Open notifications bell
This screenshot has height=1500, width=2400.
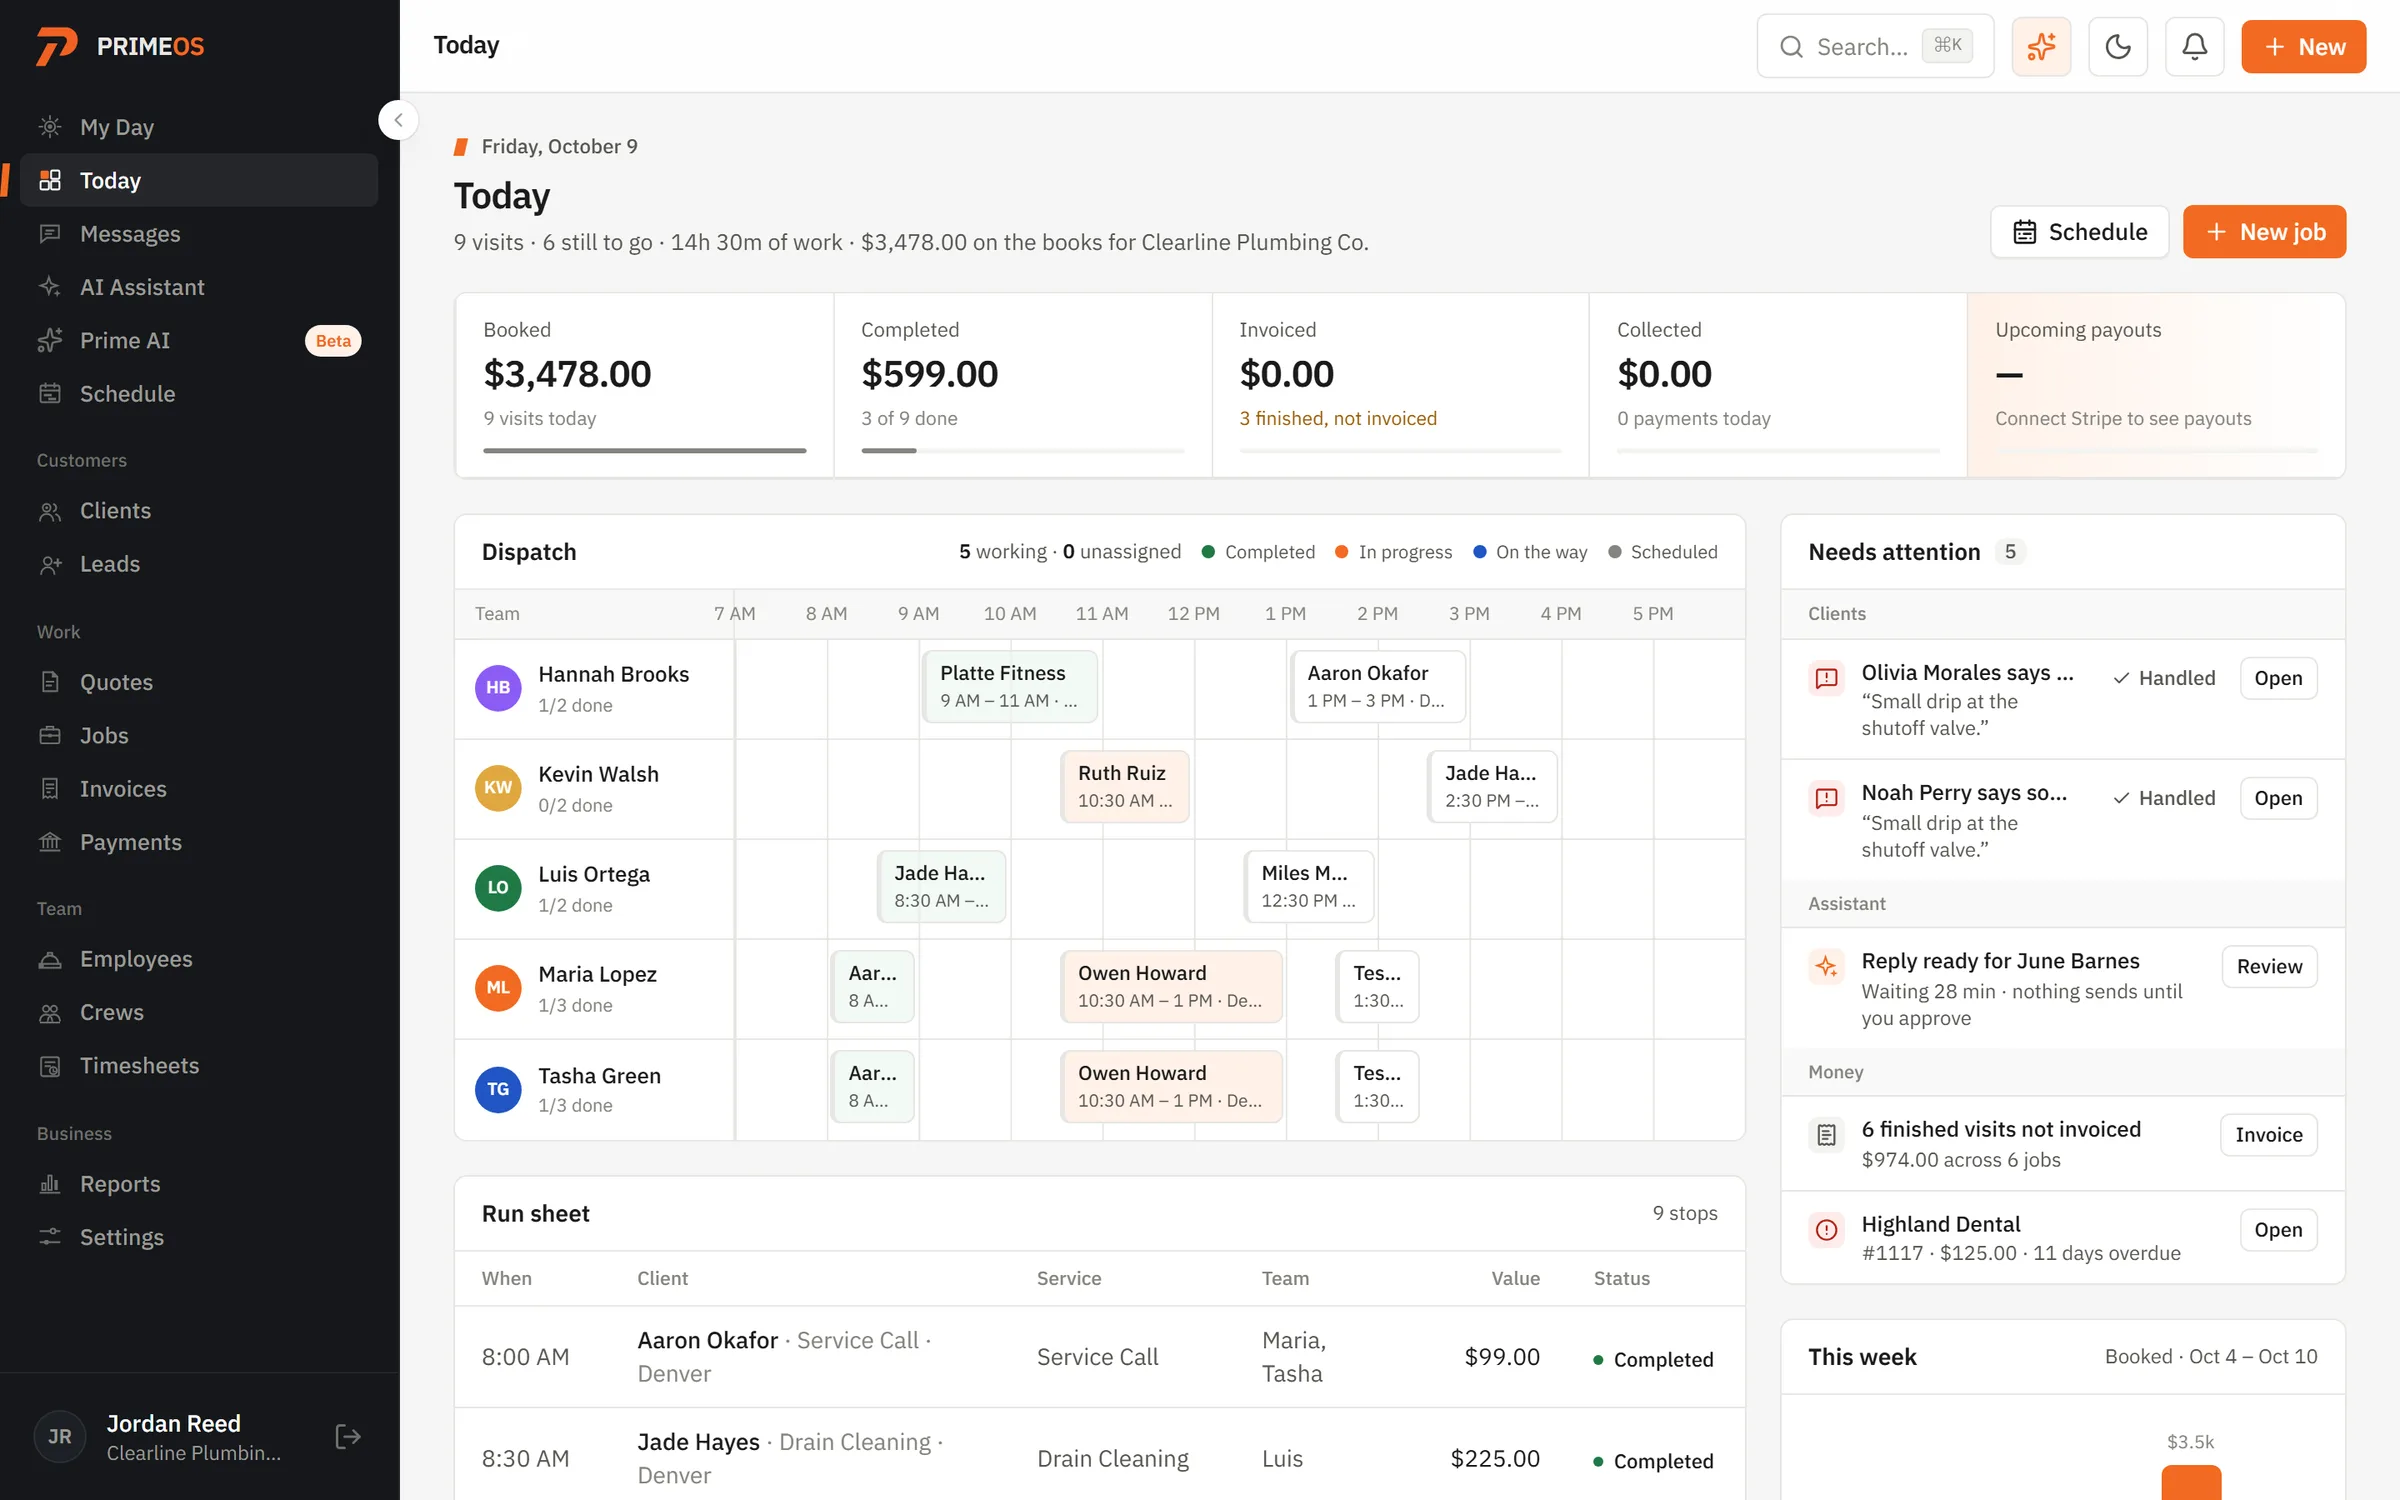point(2194,47)
